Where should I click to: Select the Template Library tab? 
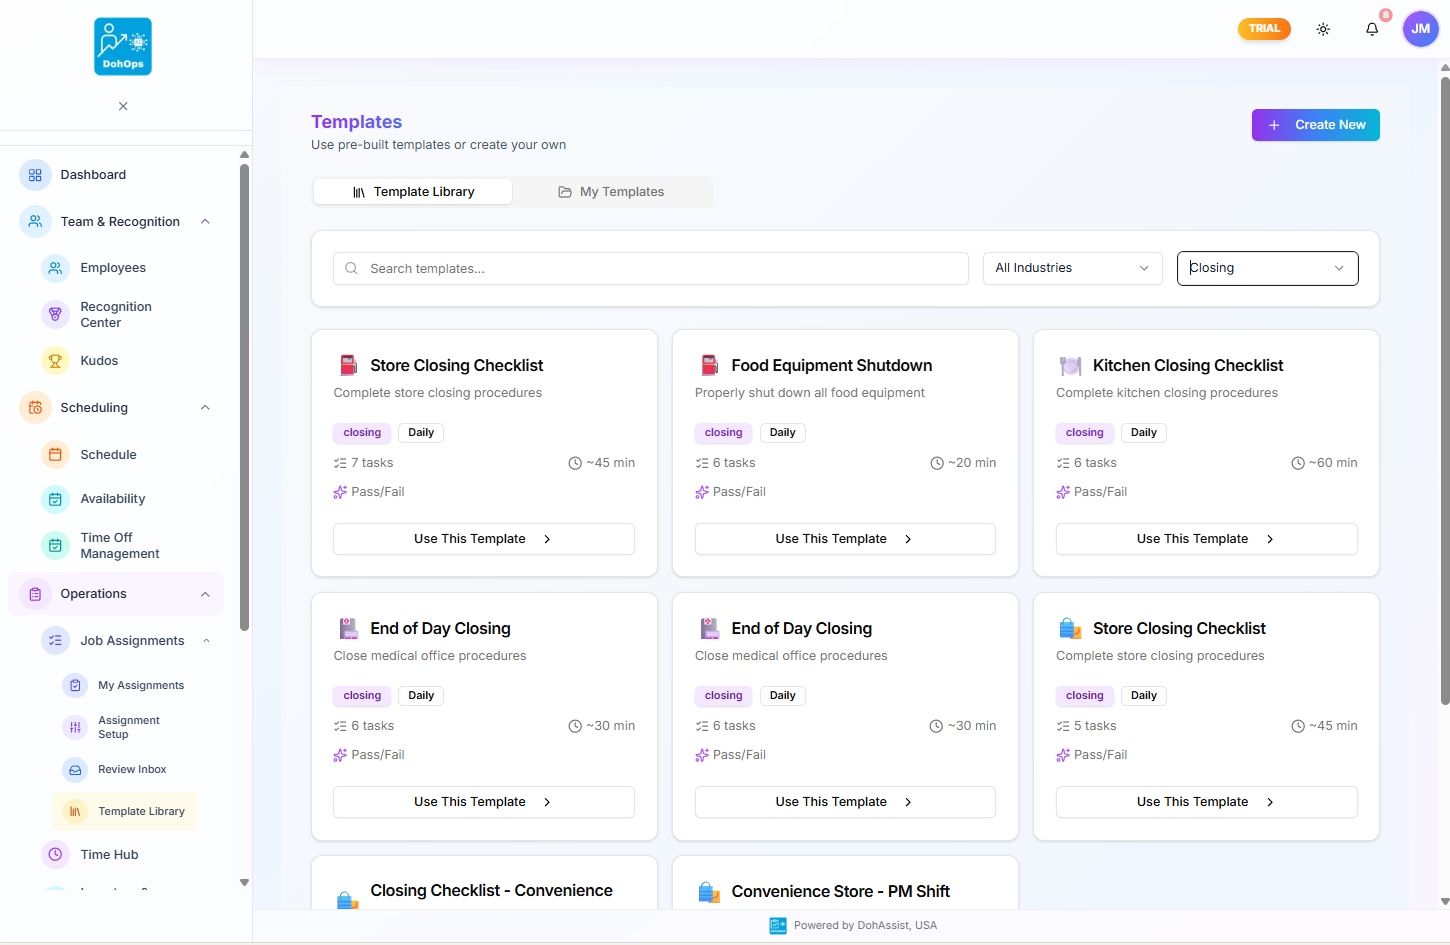pos(412,191)
